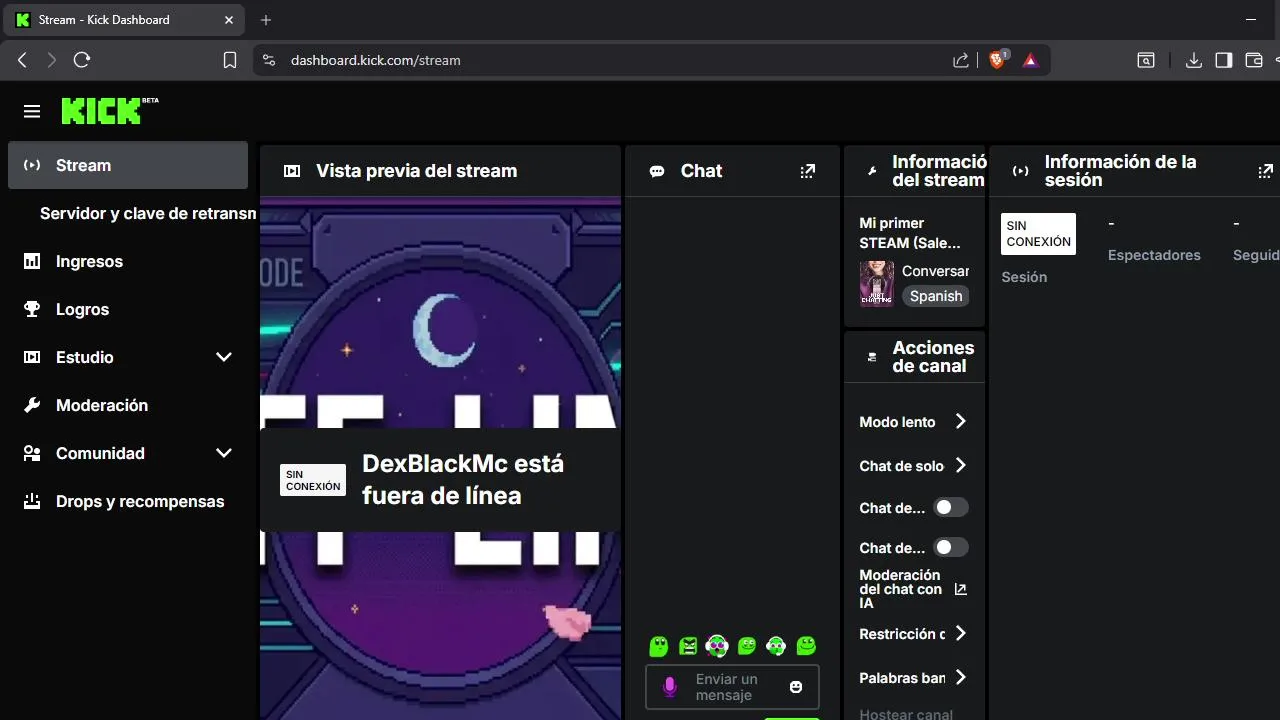Go back to previous page
The height and width of the screenshot is (720, 1280).
click(x=22, y=60)
